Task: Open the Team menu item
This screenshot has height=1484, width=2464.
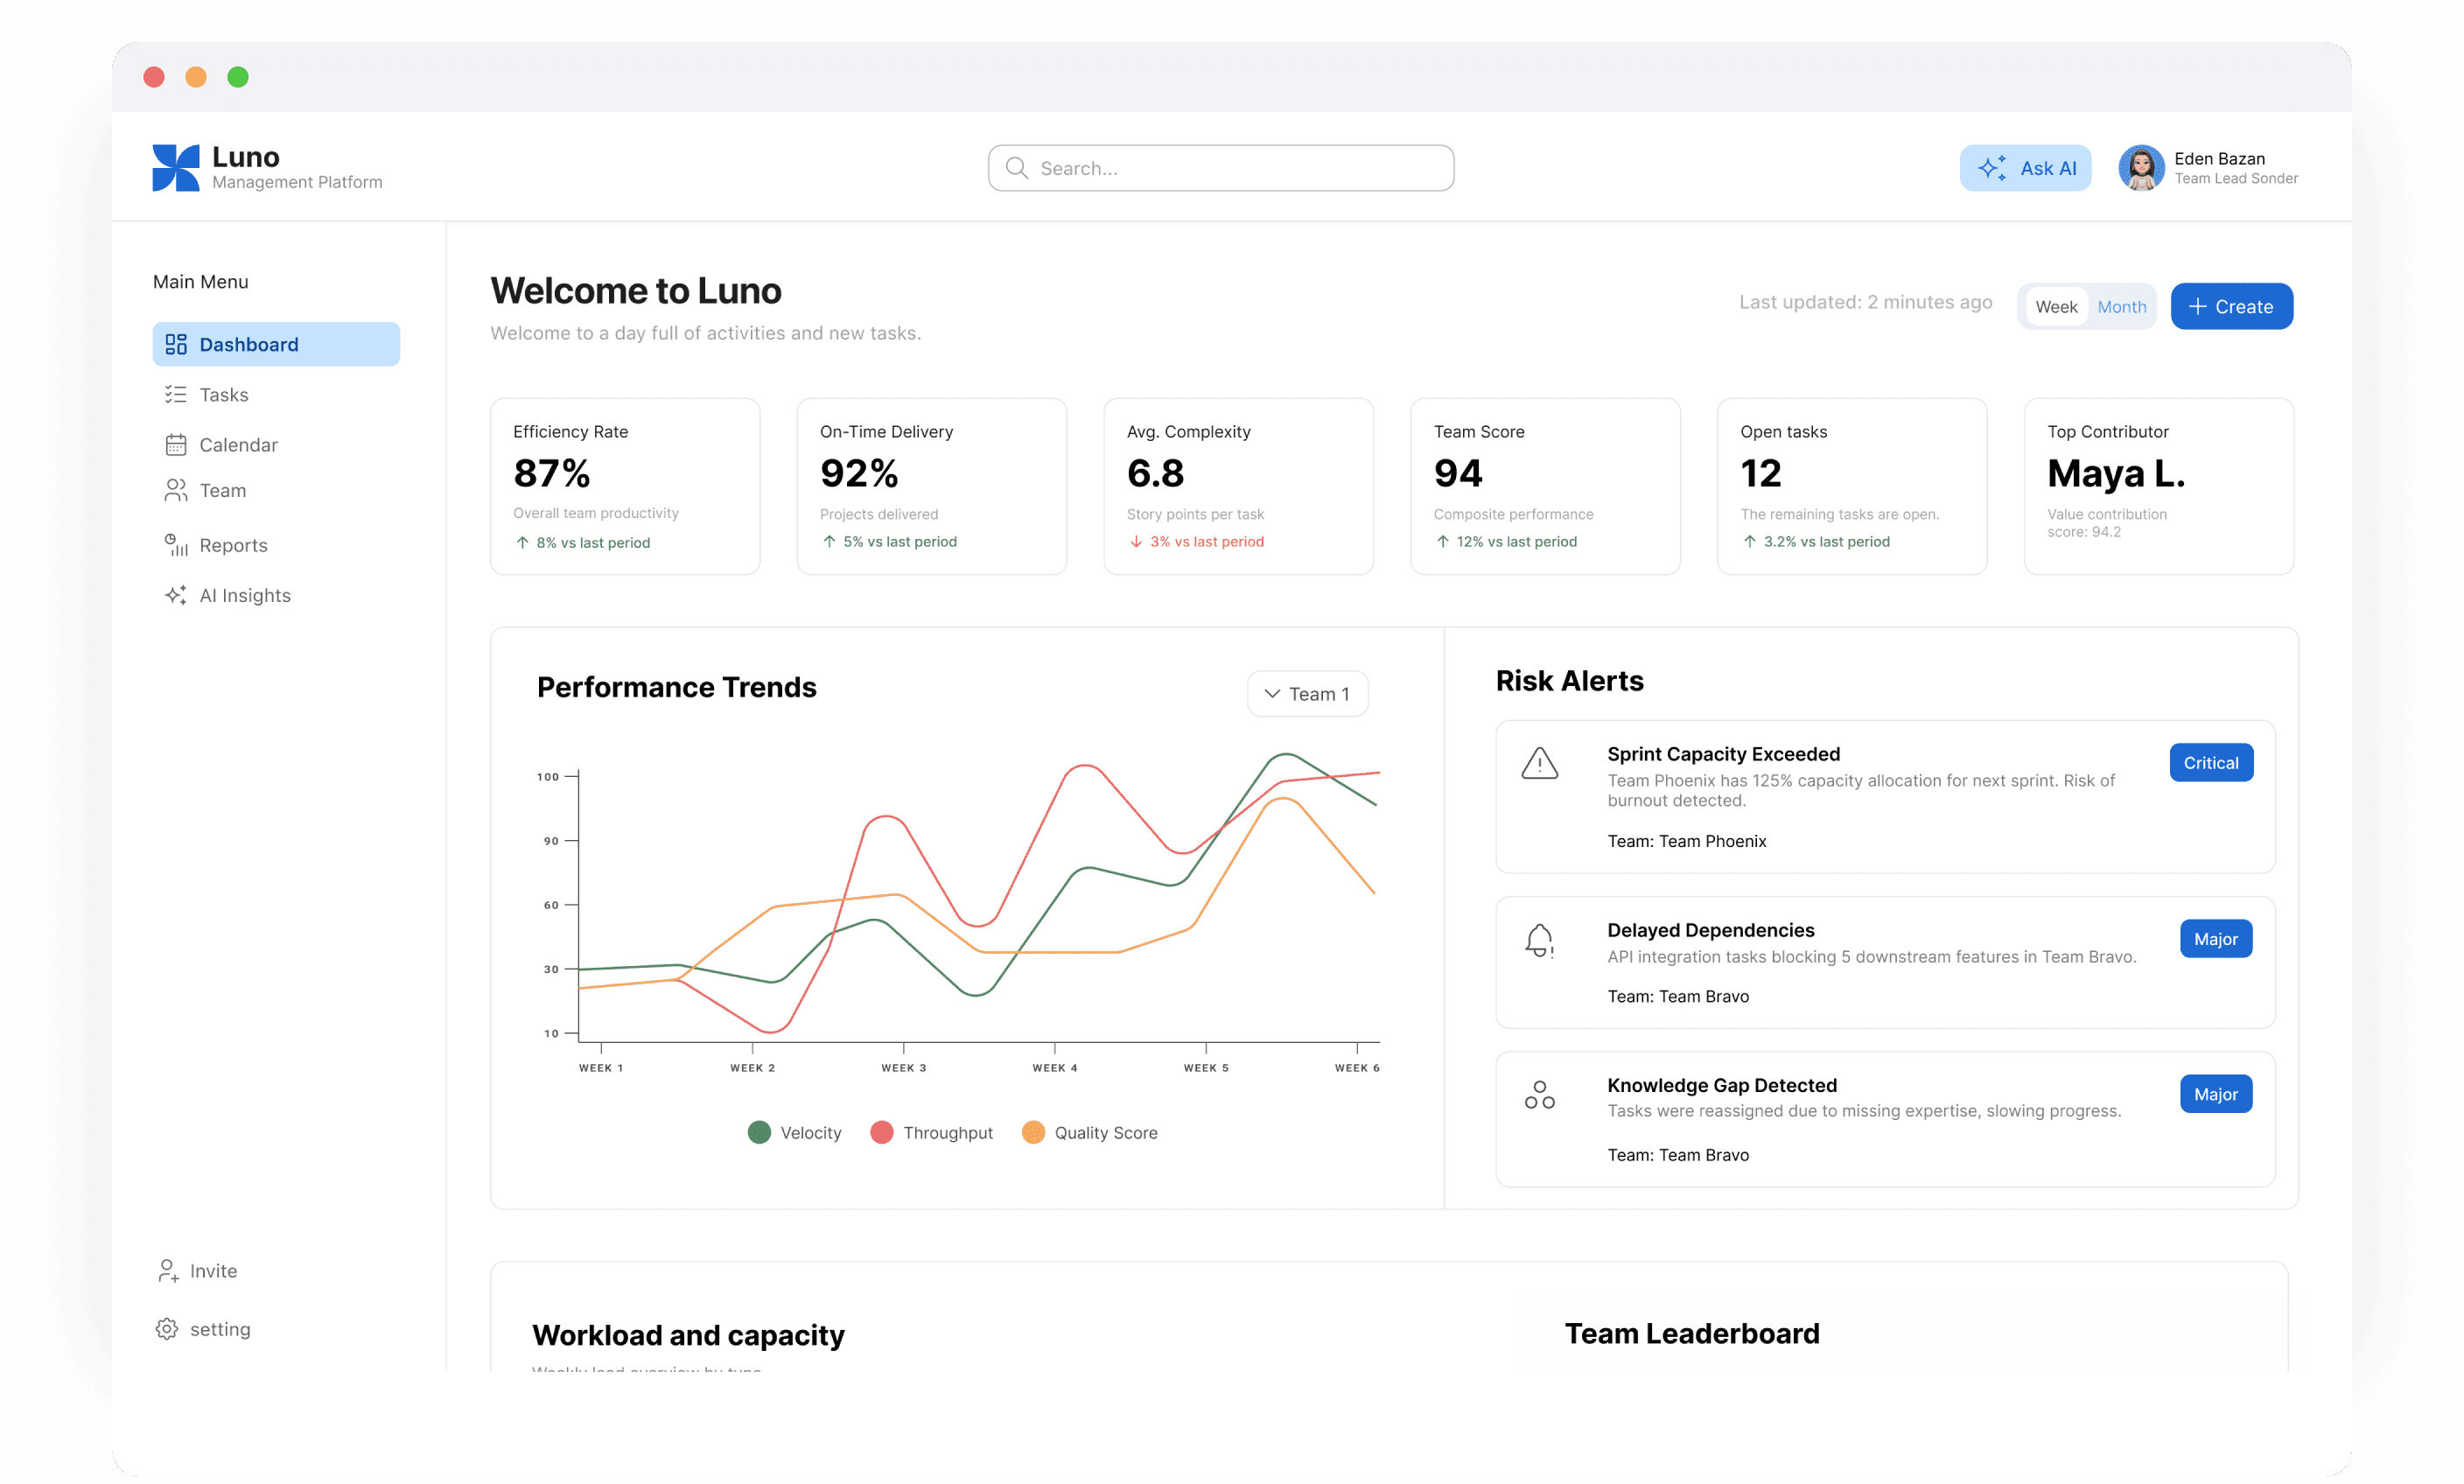Action: pyautogui.click(x=222, y=490)
